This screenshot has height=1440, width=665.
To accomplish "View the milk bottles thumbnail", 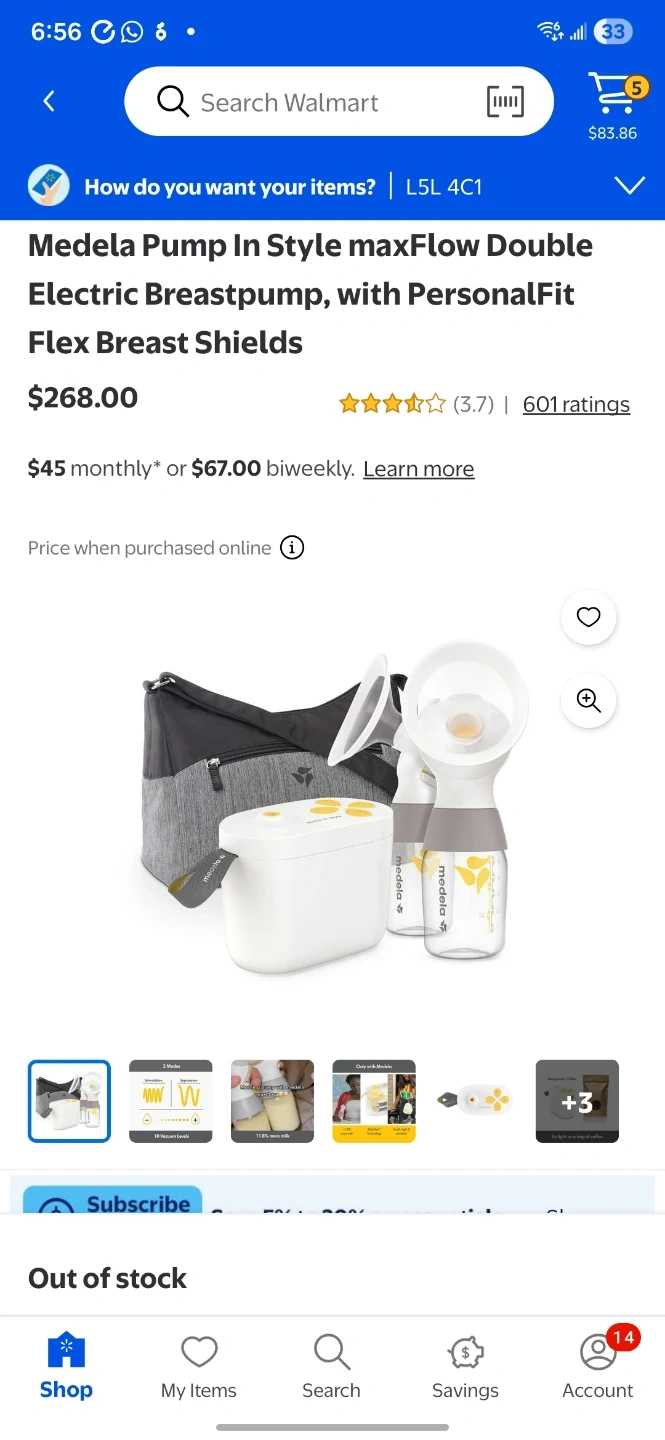I will click(x=272, y=1101).
